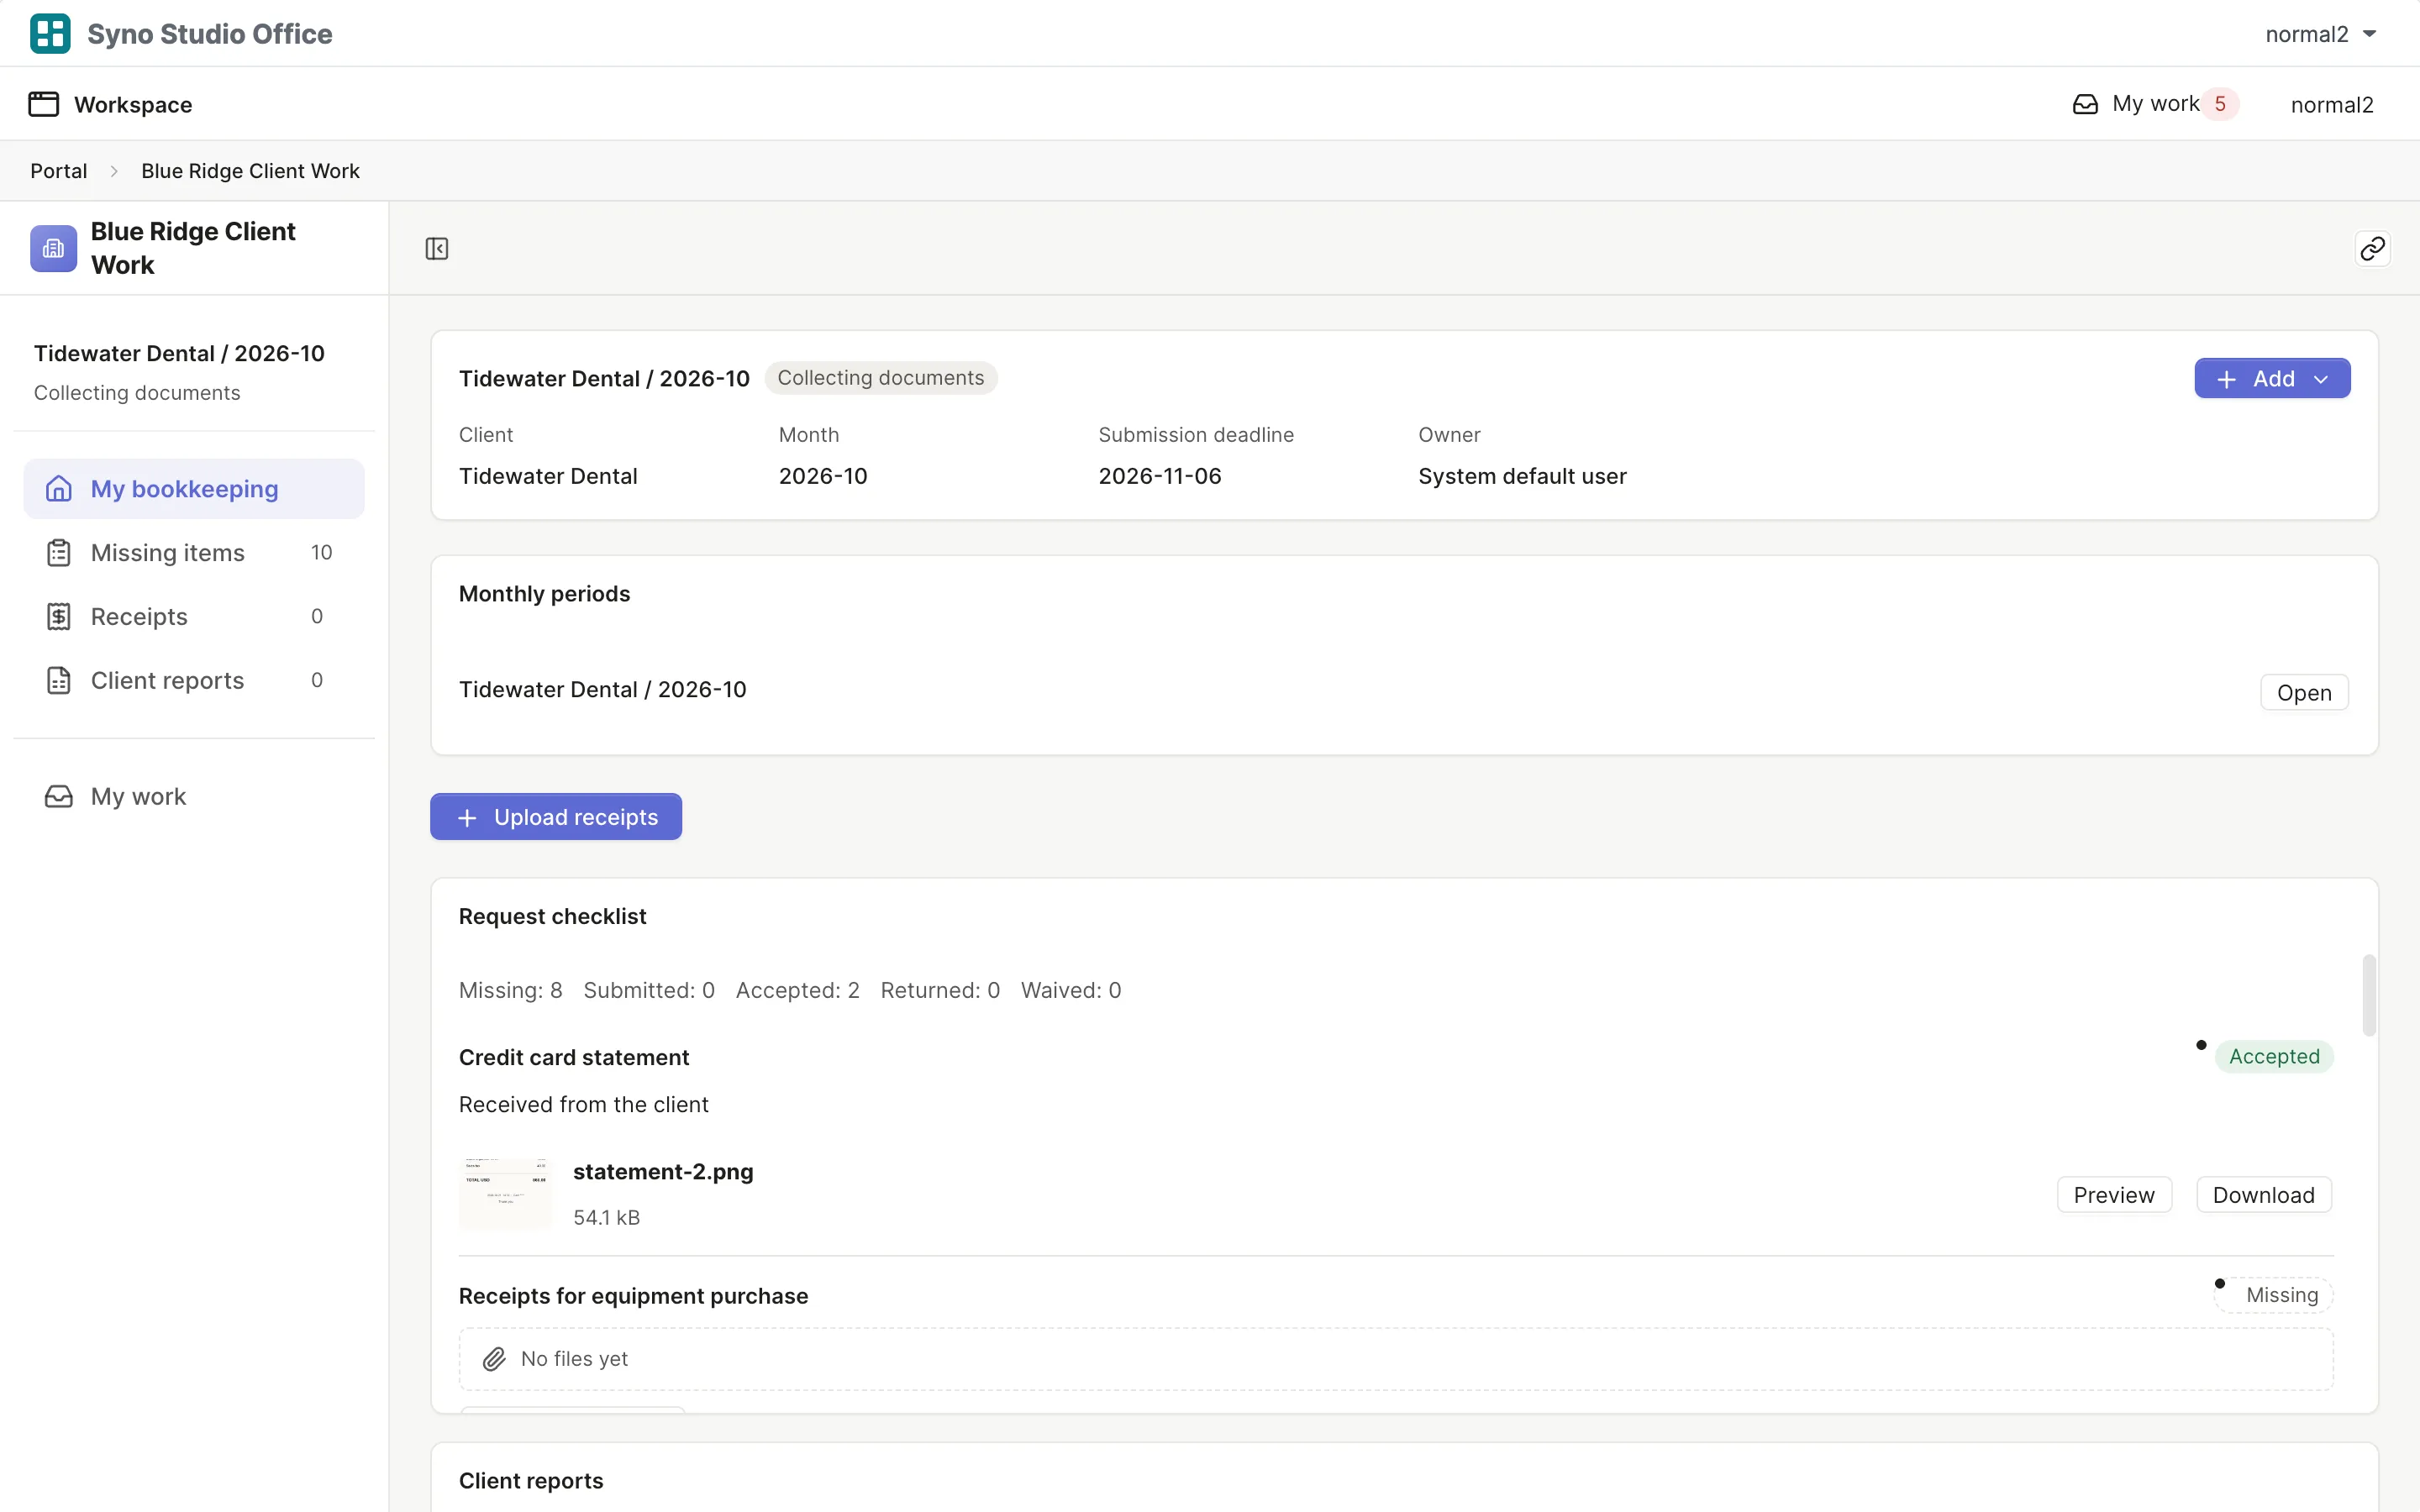Expand the normal2 account dropdown arrow
Screen dimensions: 2420x1512
coord(2369,34)
